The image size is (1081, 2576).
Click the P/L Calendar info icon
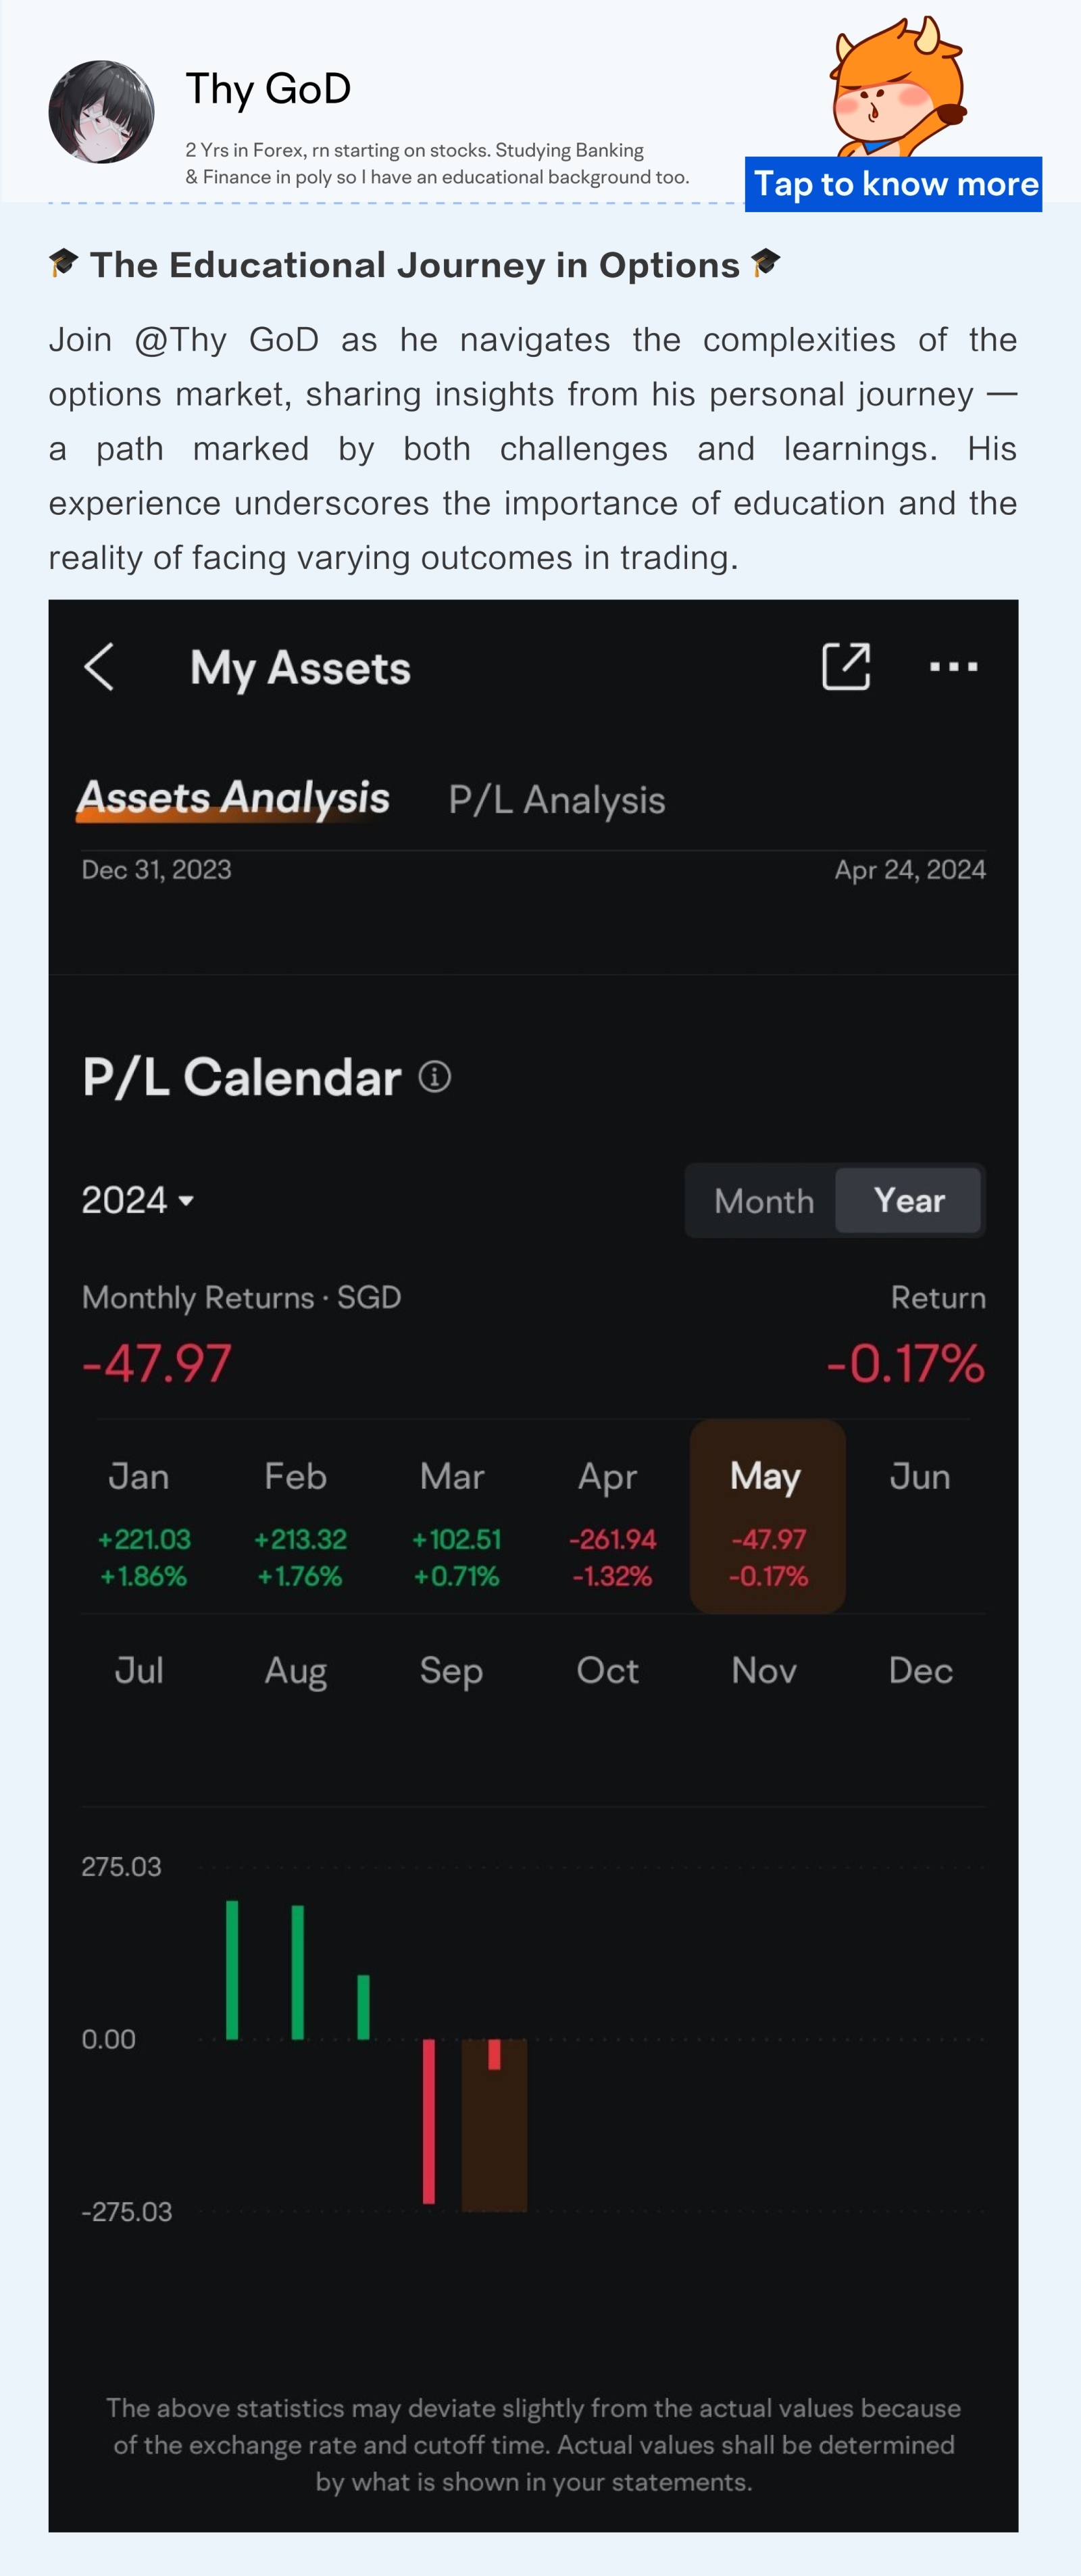434,1077
